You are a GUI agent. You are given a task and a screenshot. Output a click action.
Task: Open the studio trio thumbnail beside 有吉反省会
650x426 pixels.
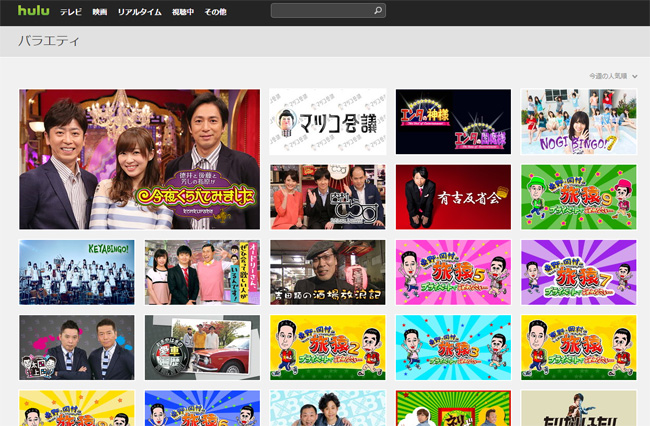(327, 197)
